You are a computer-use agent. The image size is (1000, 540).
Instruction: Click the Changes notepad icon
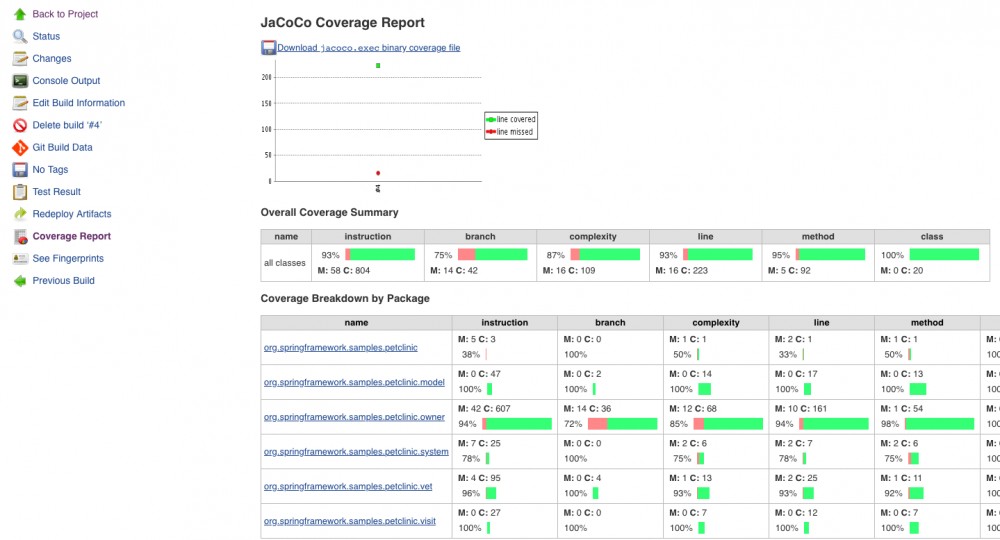tap(20, 59)
